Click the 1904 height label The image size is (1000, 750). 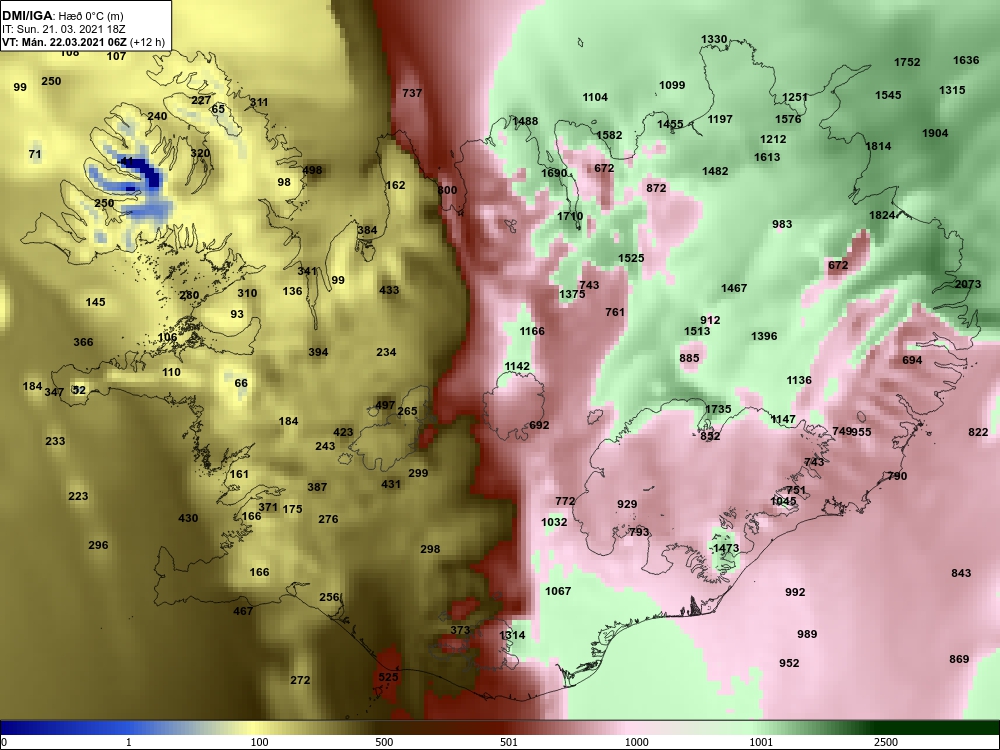click(x=935, y=133)
